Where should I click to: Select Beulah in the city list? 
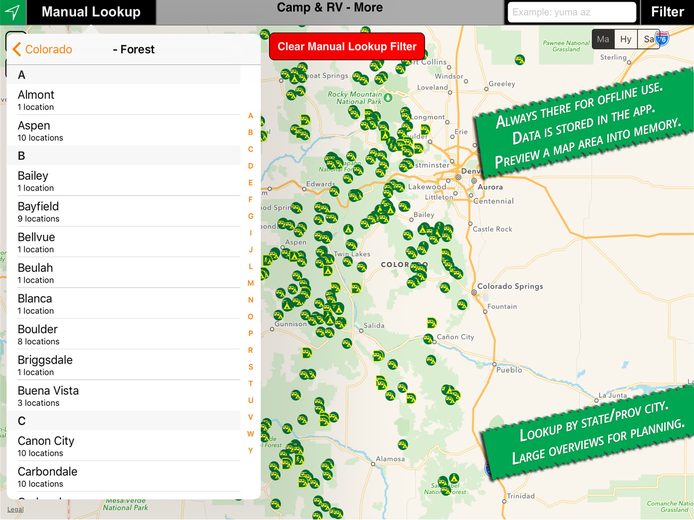[x=124, y=273]
